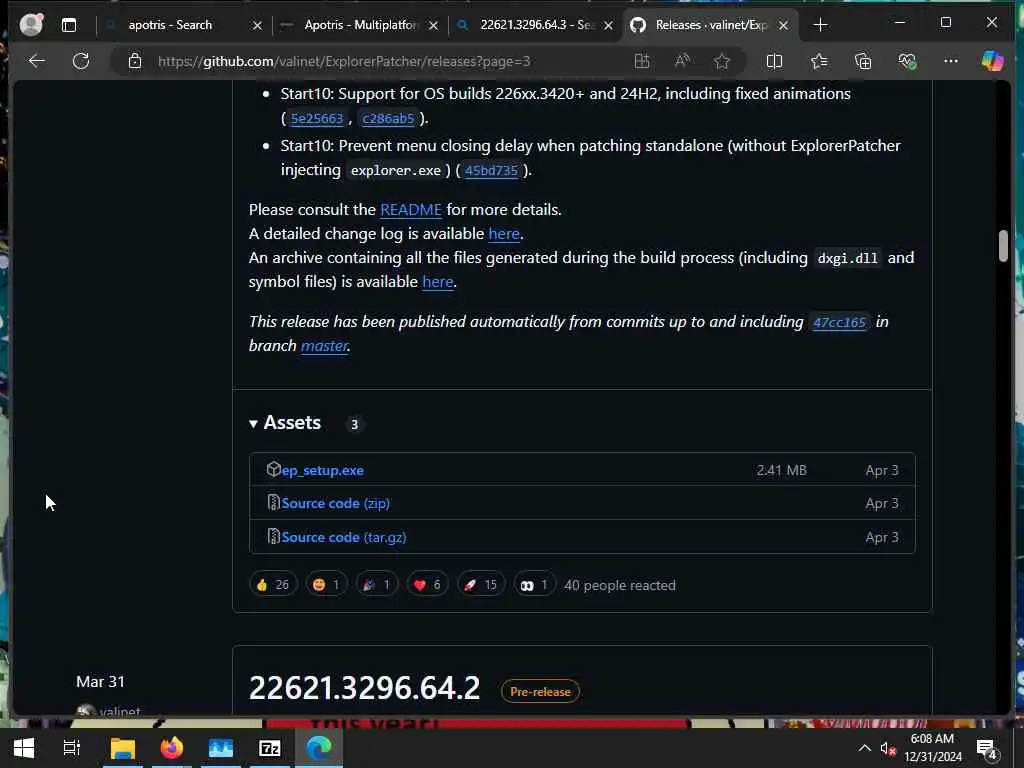Toggle the party popper reaction
The height and width of the screenshot is (768, 1024).
pos(377,584)
